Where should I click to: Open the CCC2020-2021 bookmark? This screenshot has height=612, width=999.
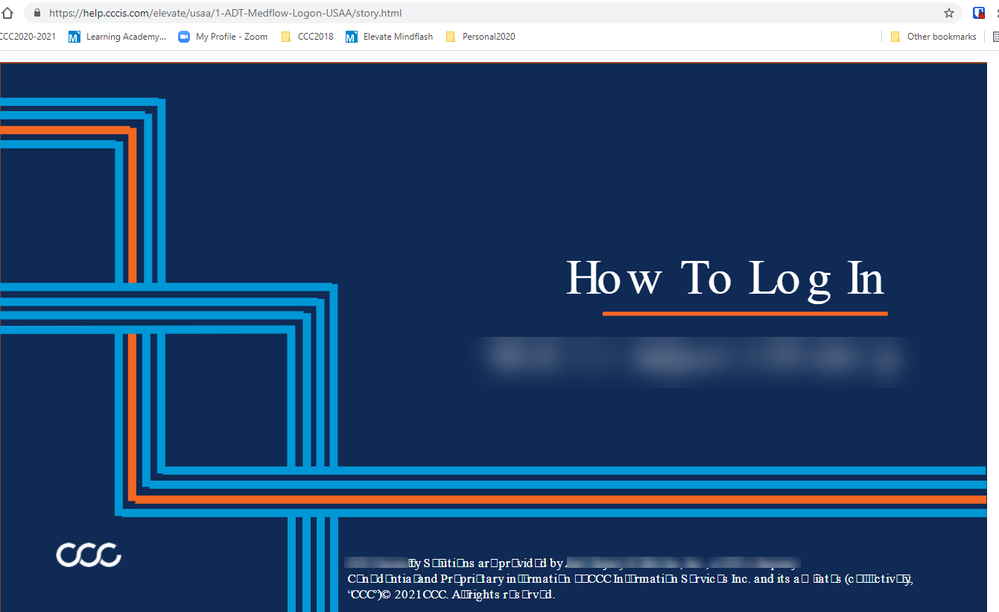27,37
